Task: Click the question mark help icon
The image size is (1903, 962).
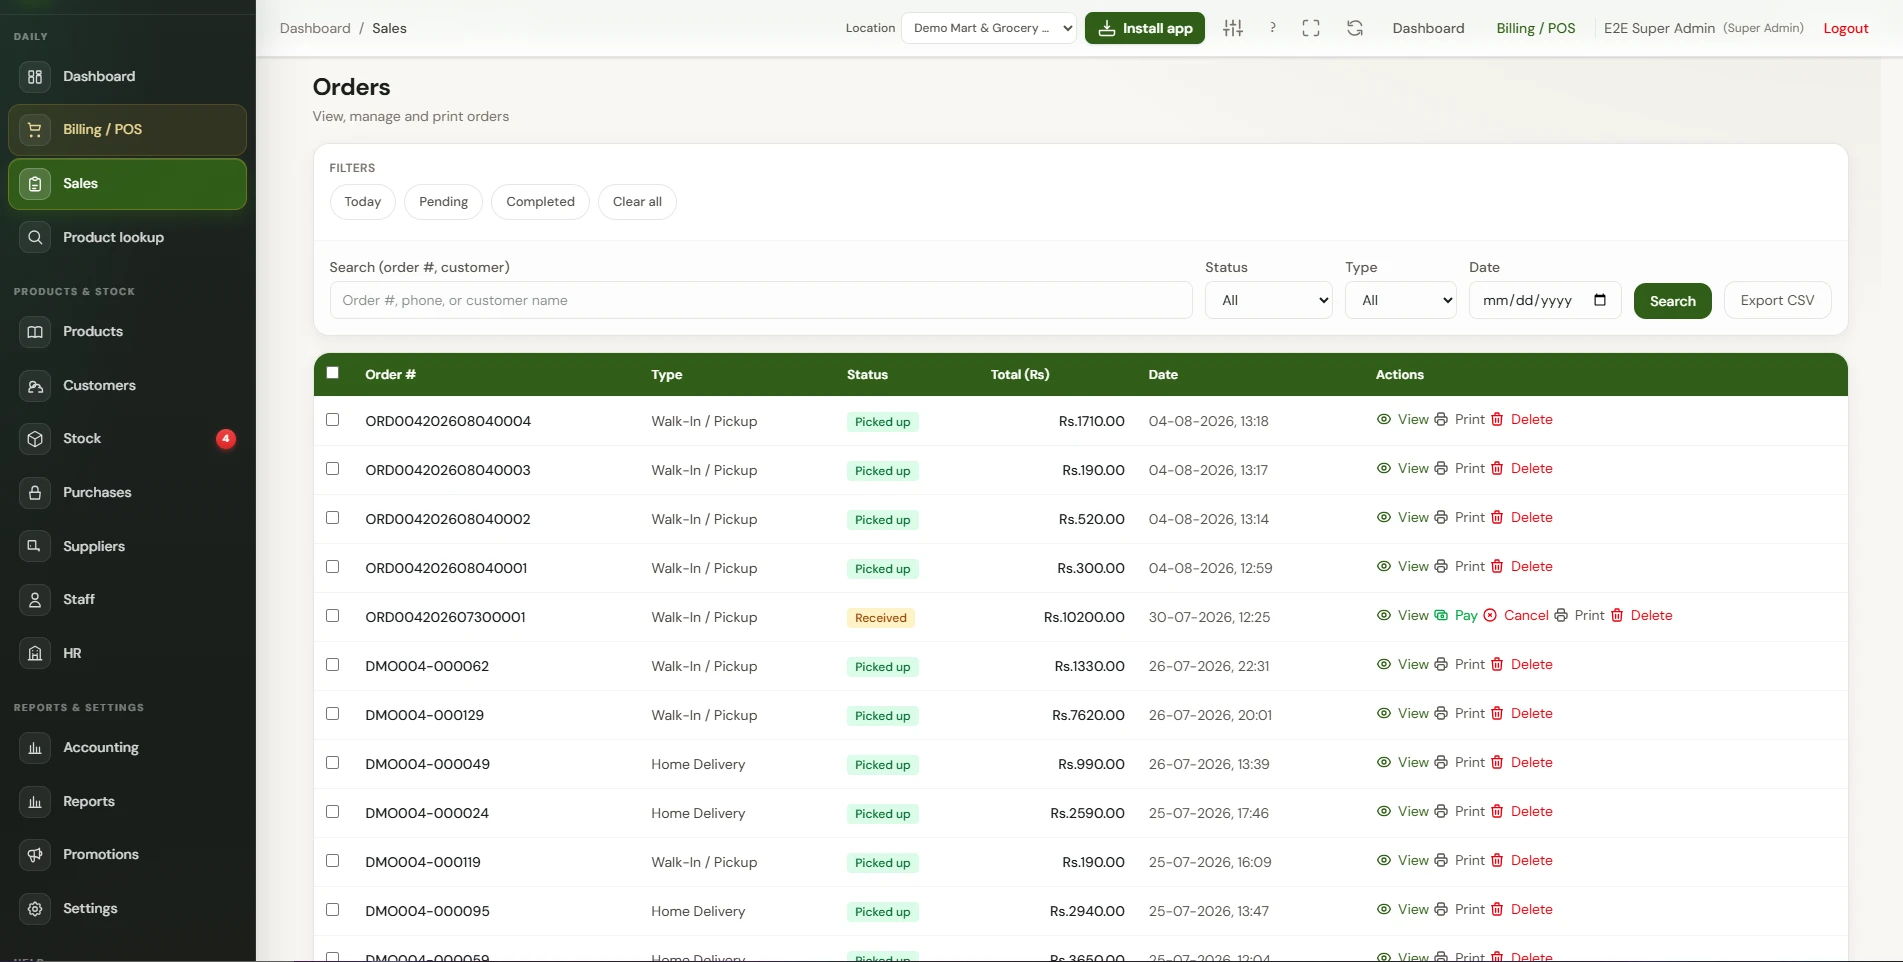Action: point(1272,28)
